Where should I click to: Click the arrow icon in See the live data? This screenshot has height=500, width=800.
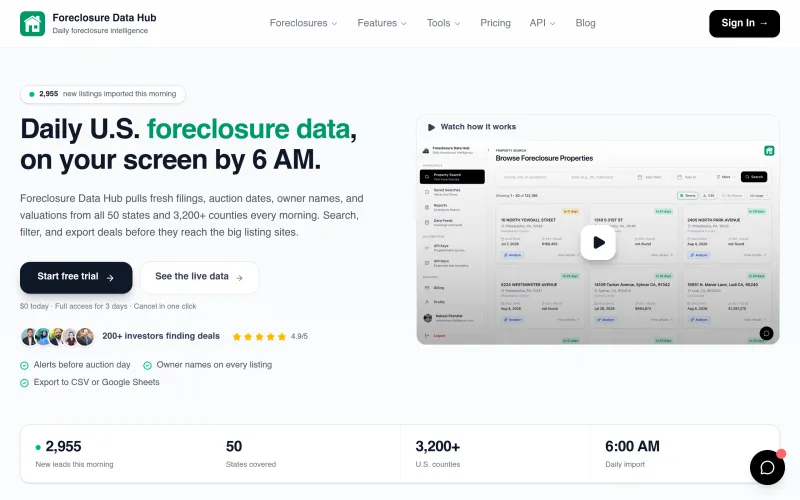[x=239, y=278]
